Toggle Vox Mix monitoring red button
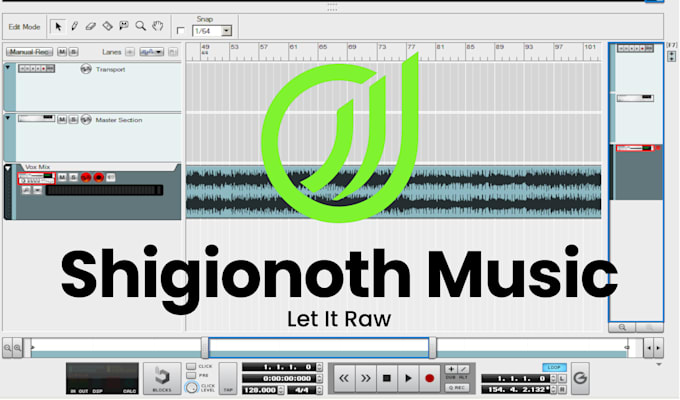Image resolution: width=680 pixels, height=400 pixels. pos(86,177)
